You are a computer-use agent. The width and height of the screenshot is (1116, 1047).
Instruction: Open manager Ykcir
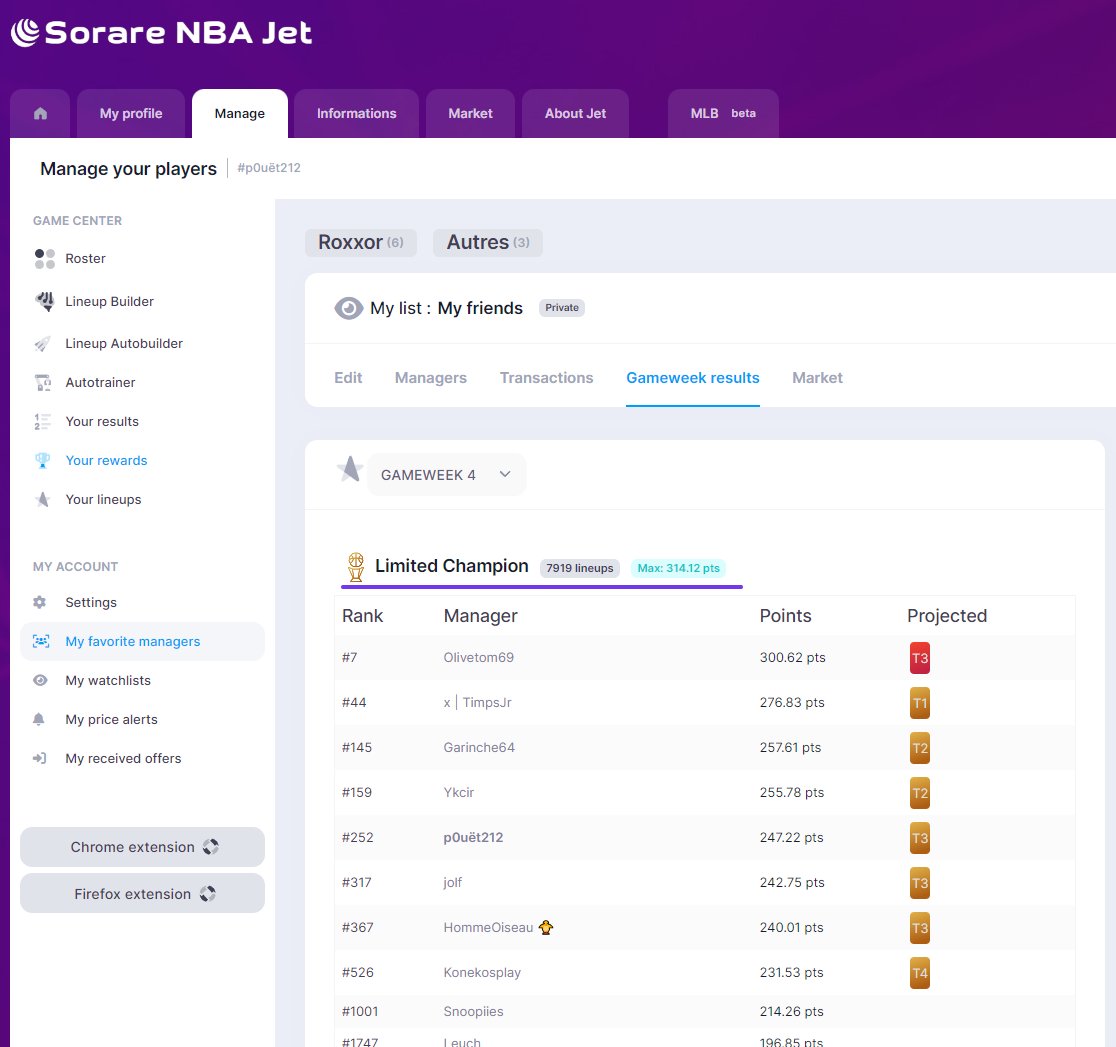tap(458, 792)
